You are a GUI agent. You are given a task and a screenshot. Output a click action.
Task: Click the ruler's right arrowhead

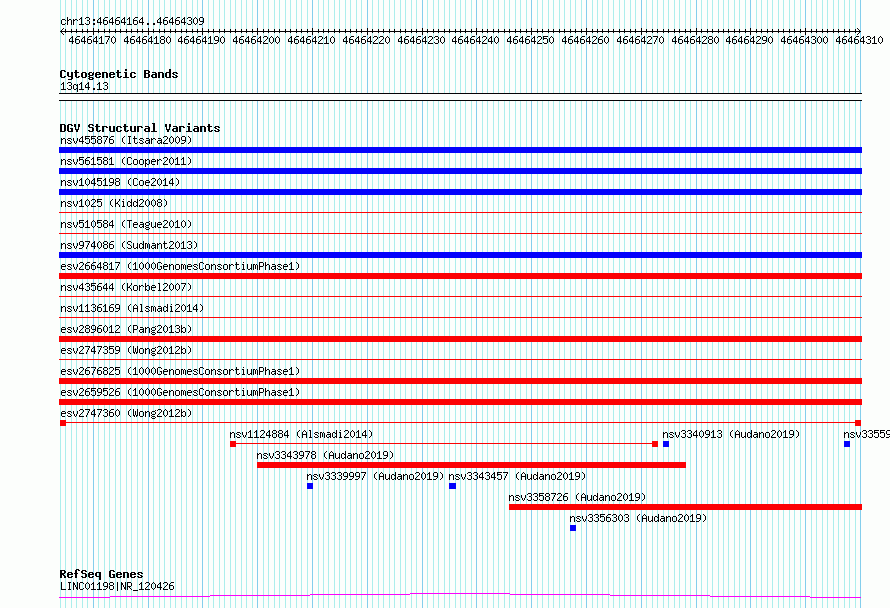coord(859,31)
